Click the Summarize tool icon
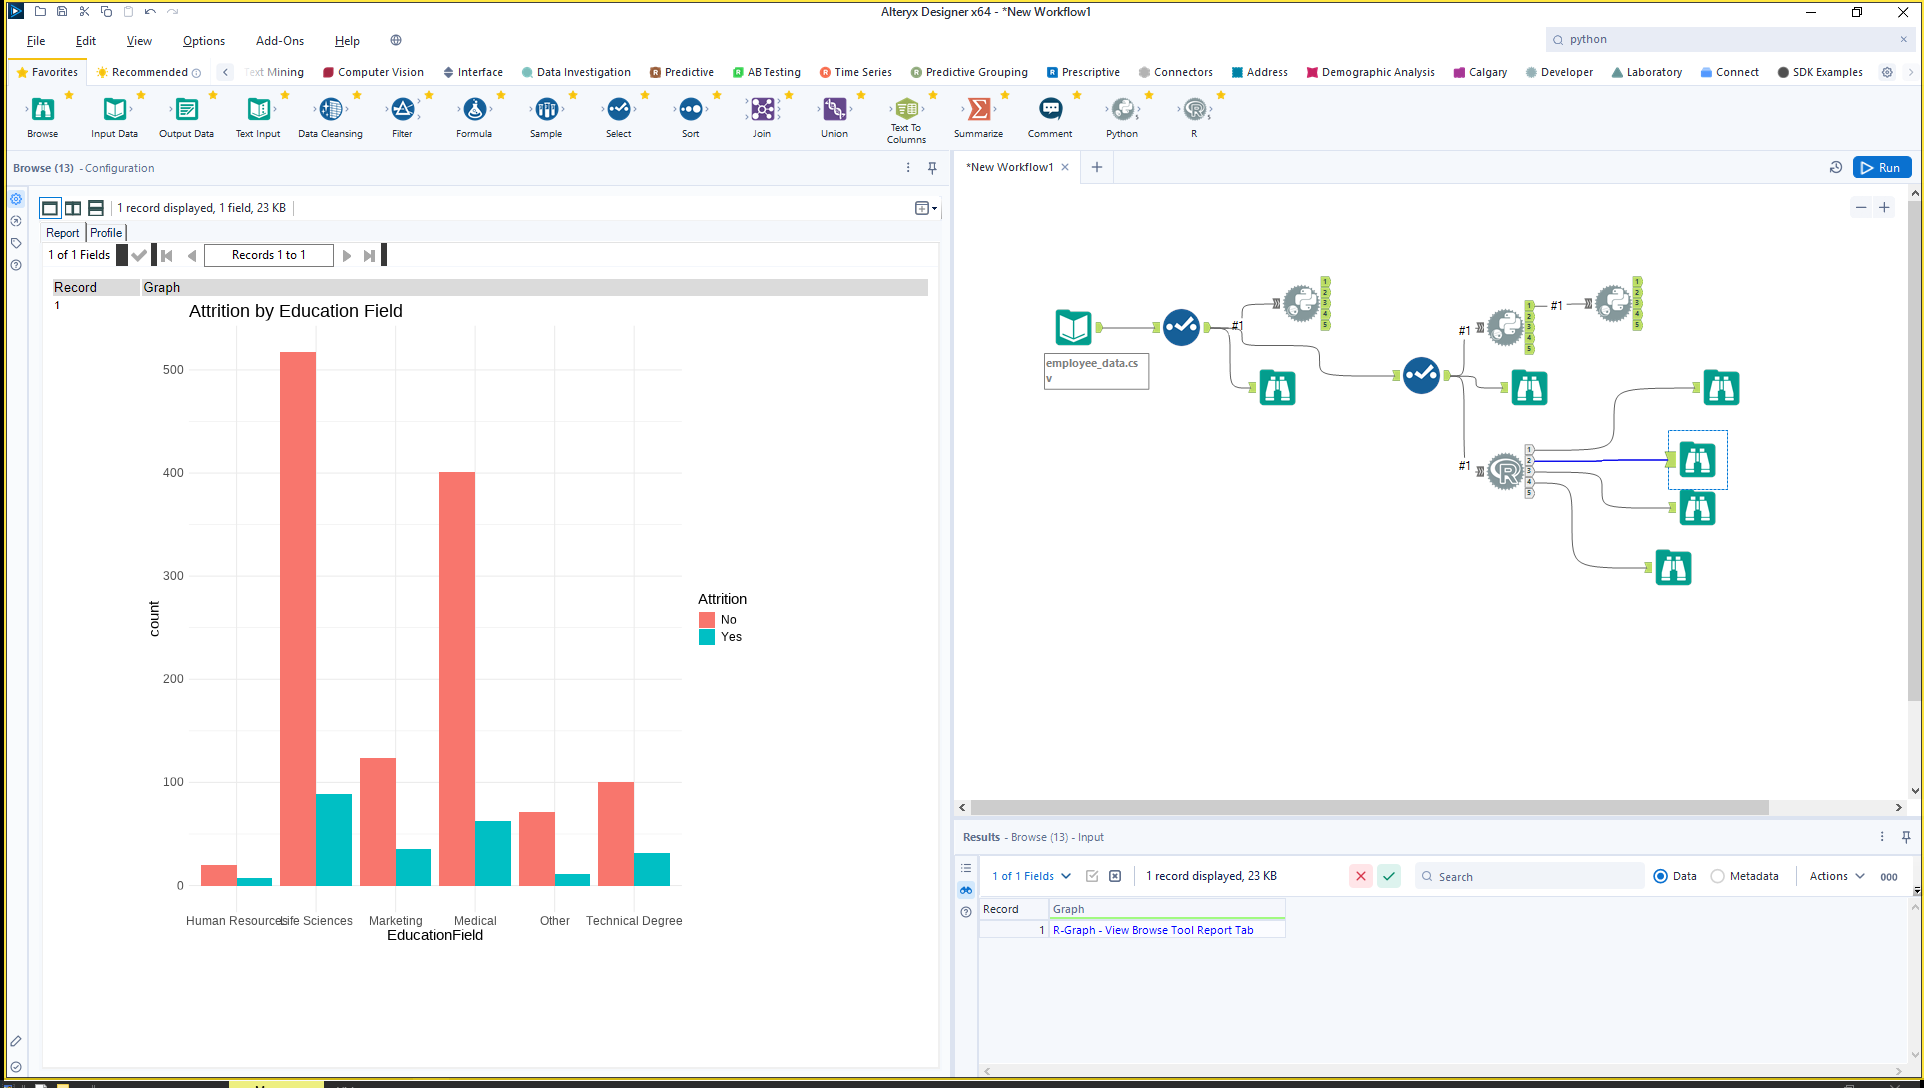The image size is (1924, 1088). point(978,110)
